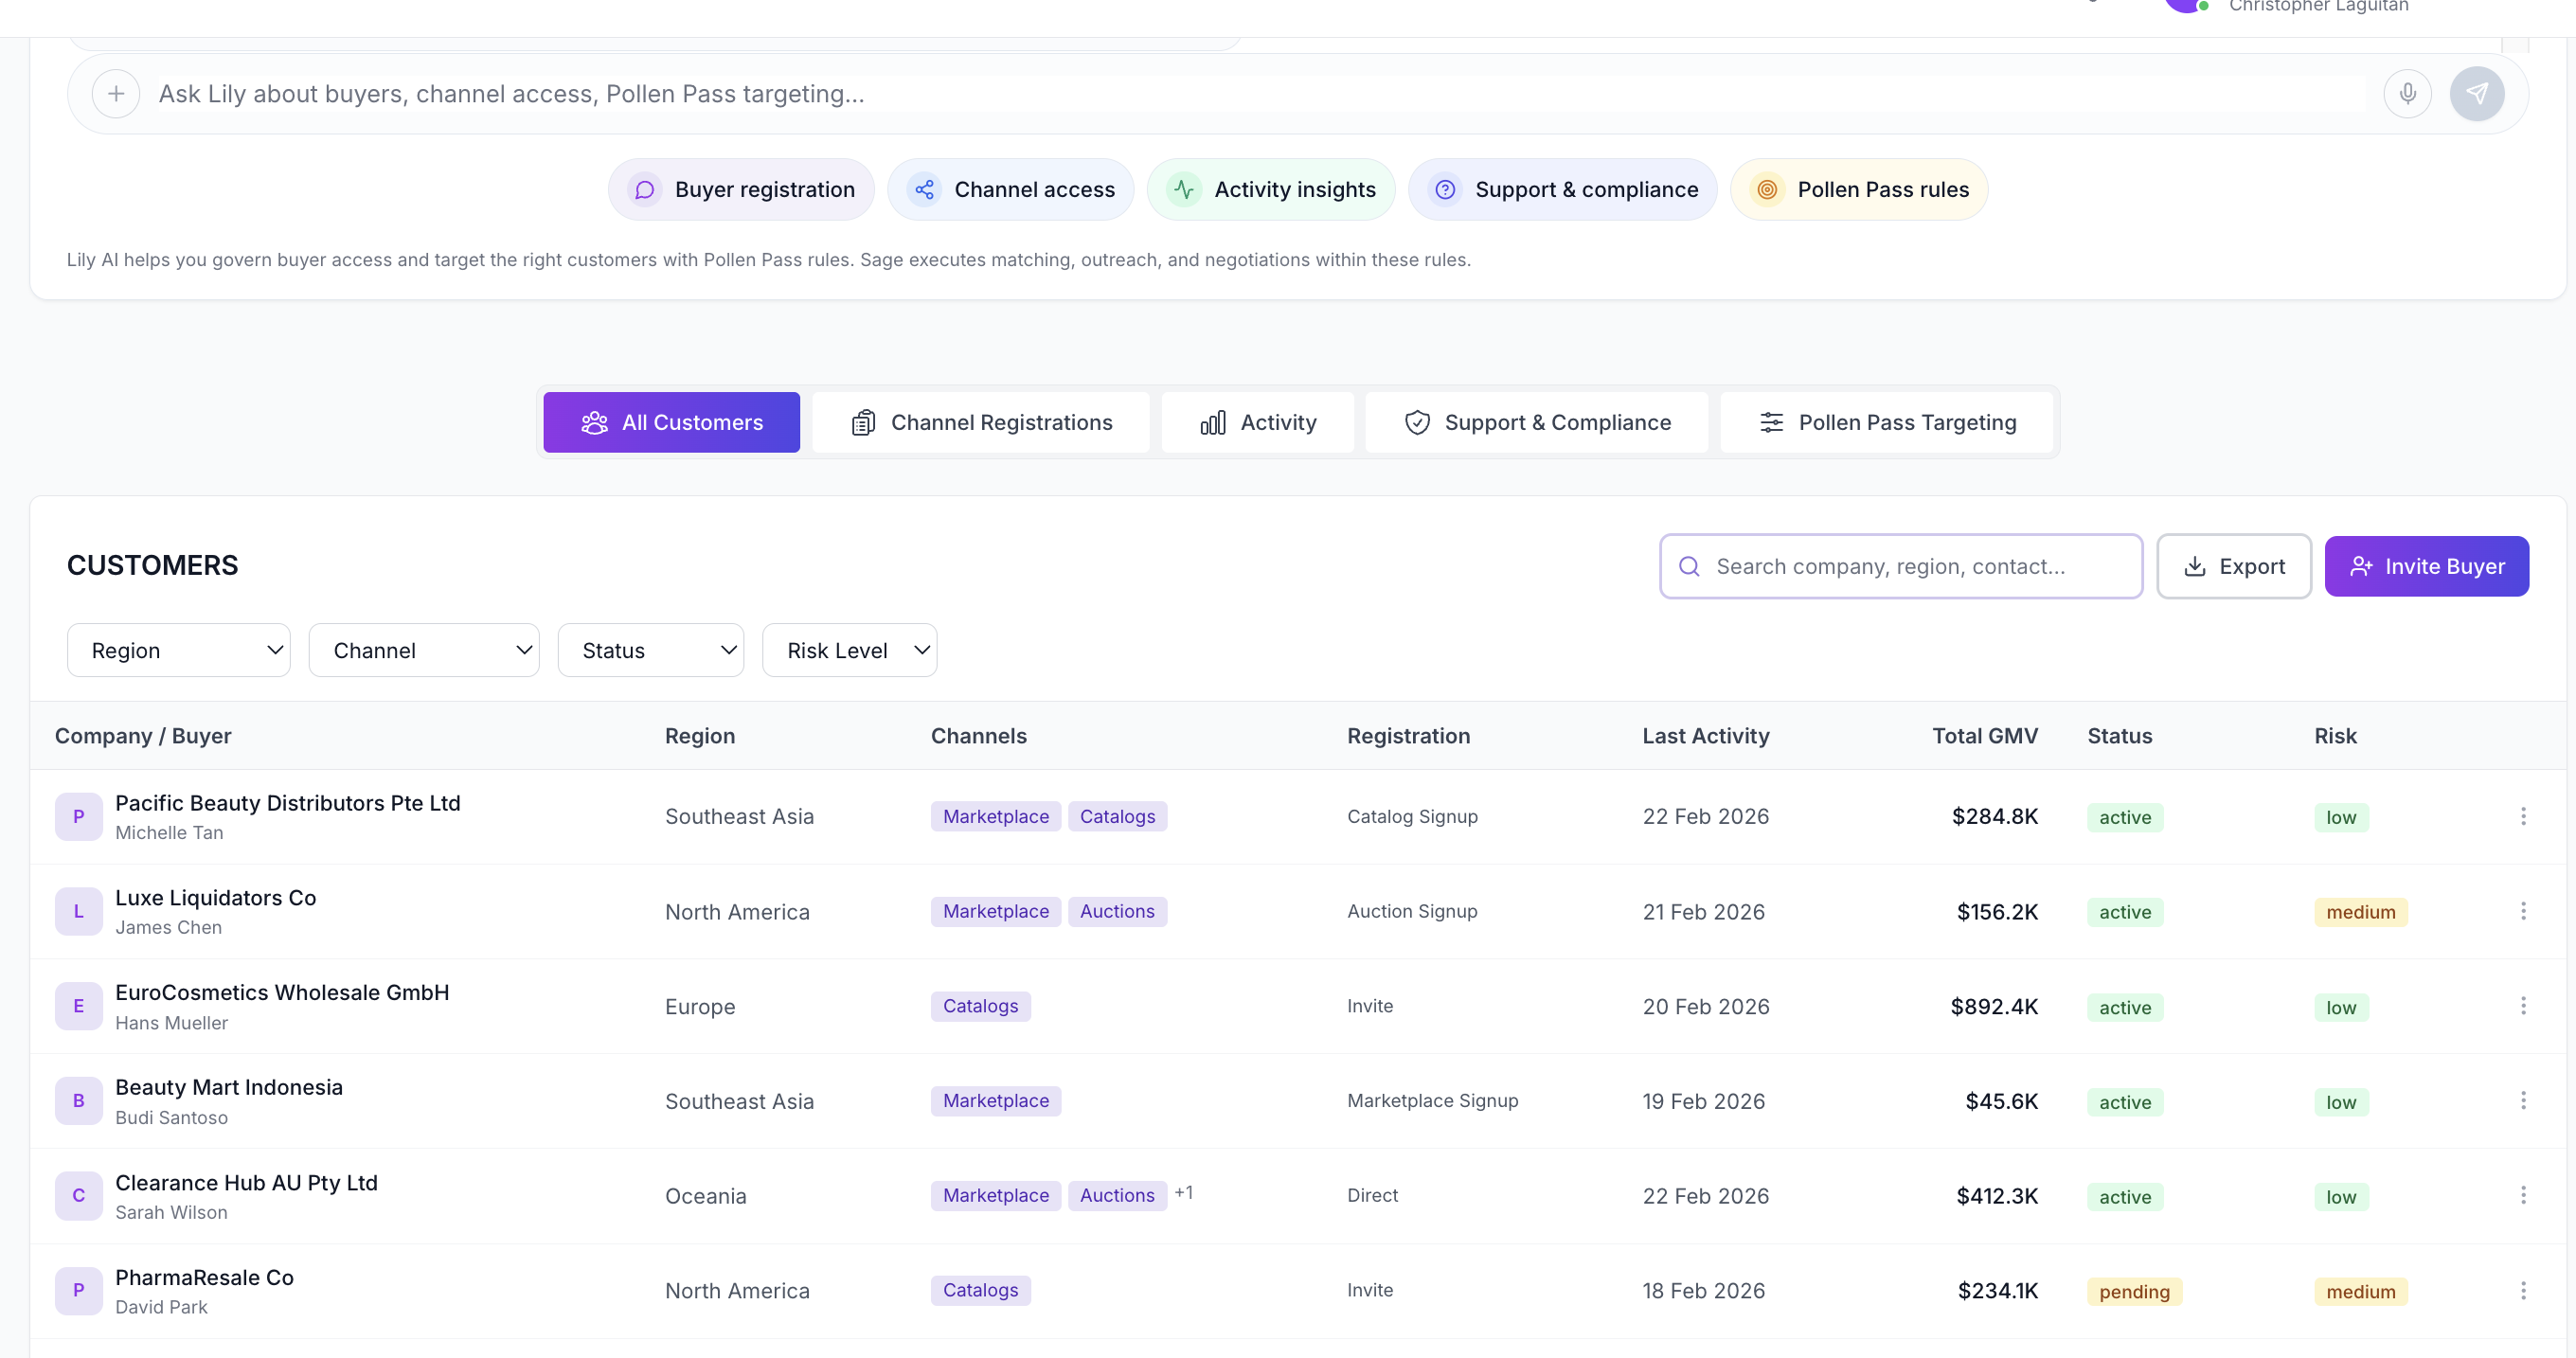
Task: Switch to the Pollen Pass Targeting tab
Action: 1887,422
